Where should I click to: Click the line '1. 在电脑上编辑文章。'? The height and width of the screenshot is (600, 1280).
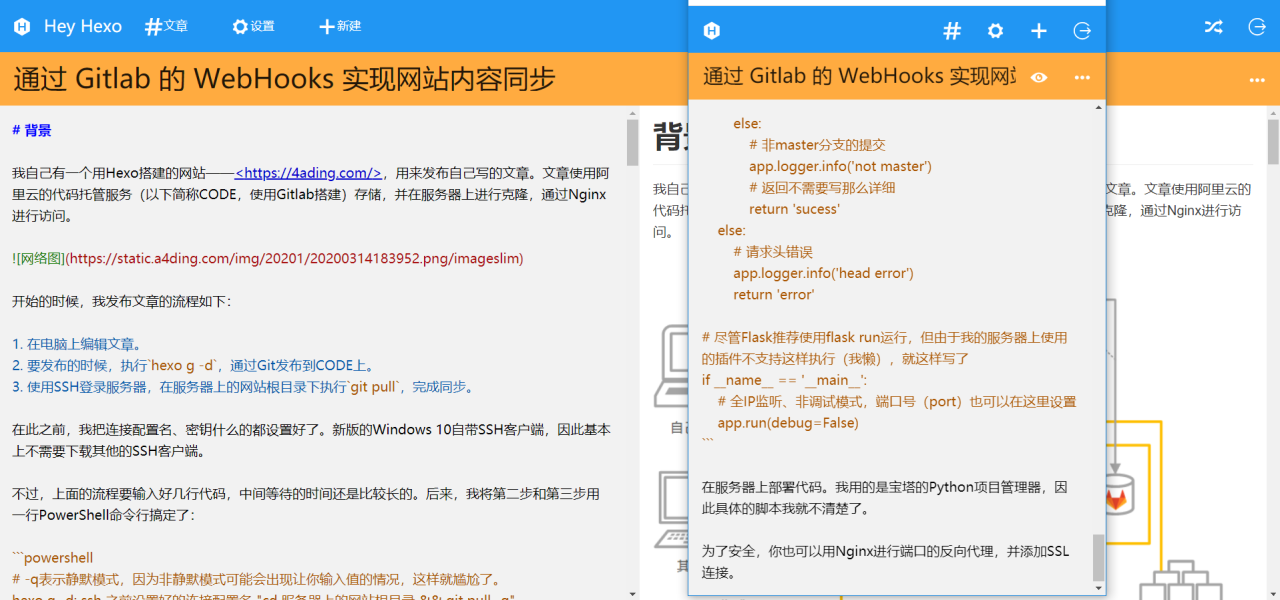78,344
